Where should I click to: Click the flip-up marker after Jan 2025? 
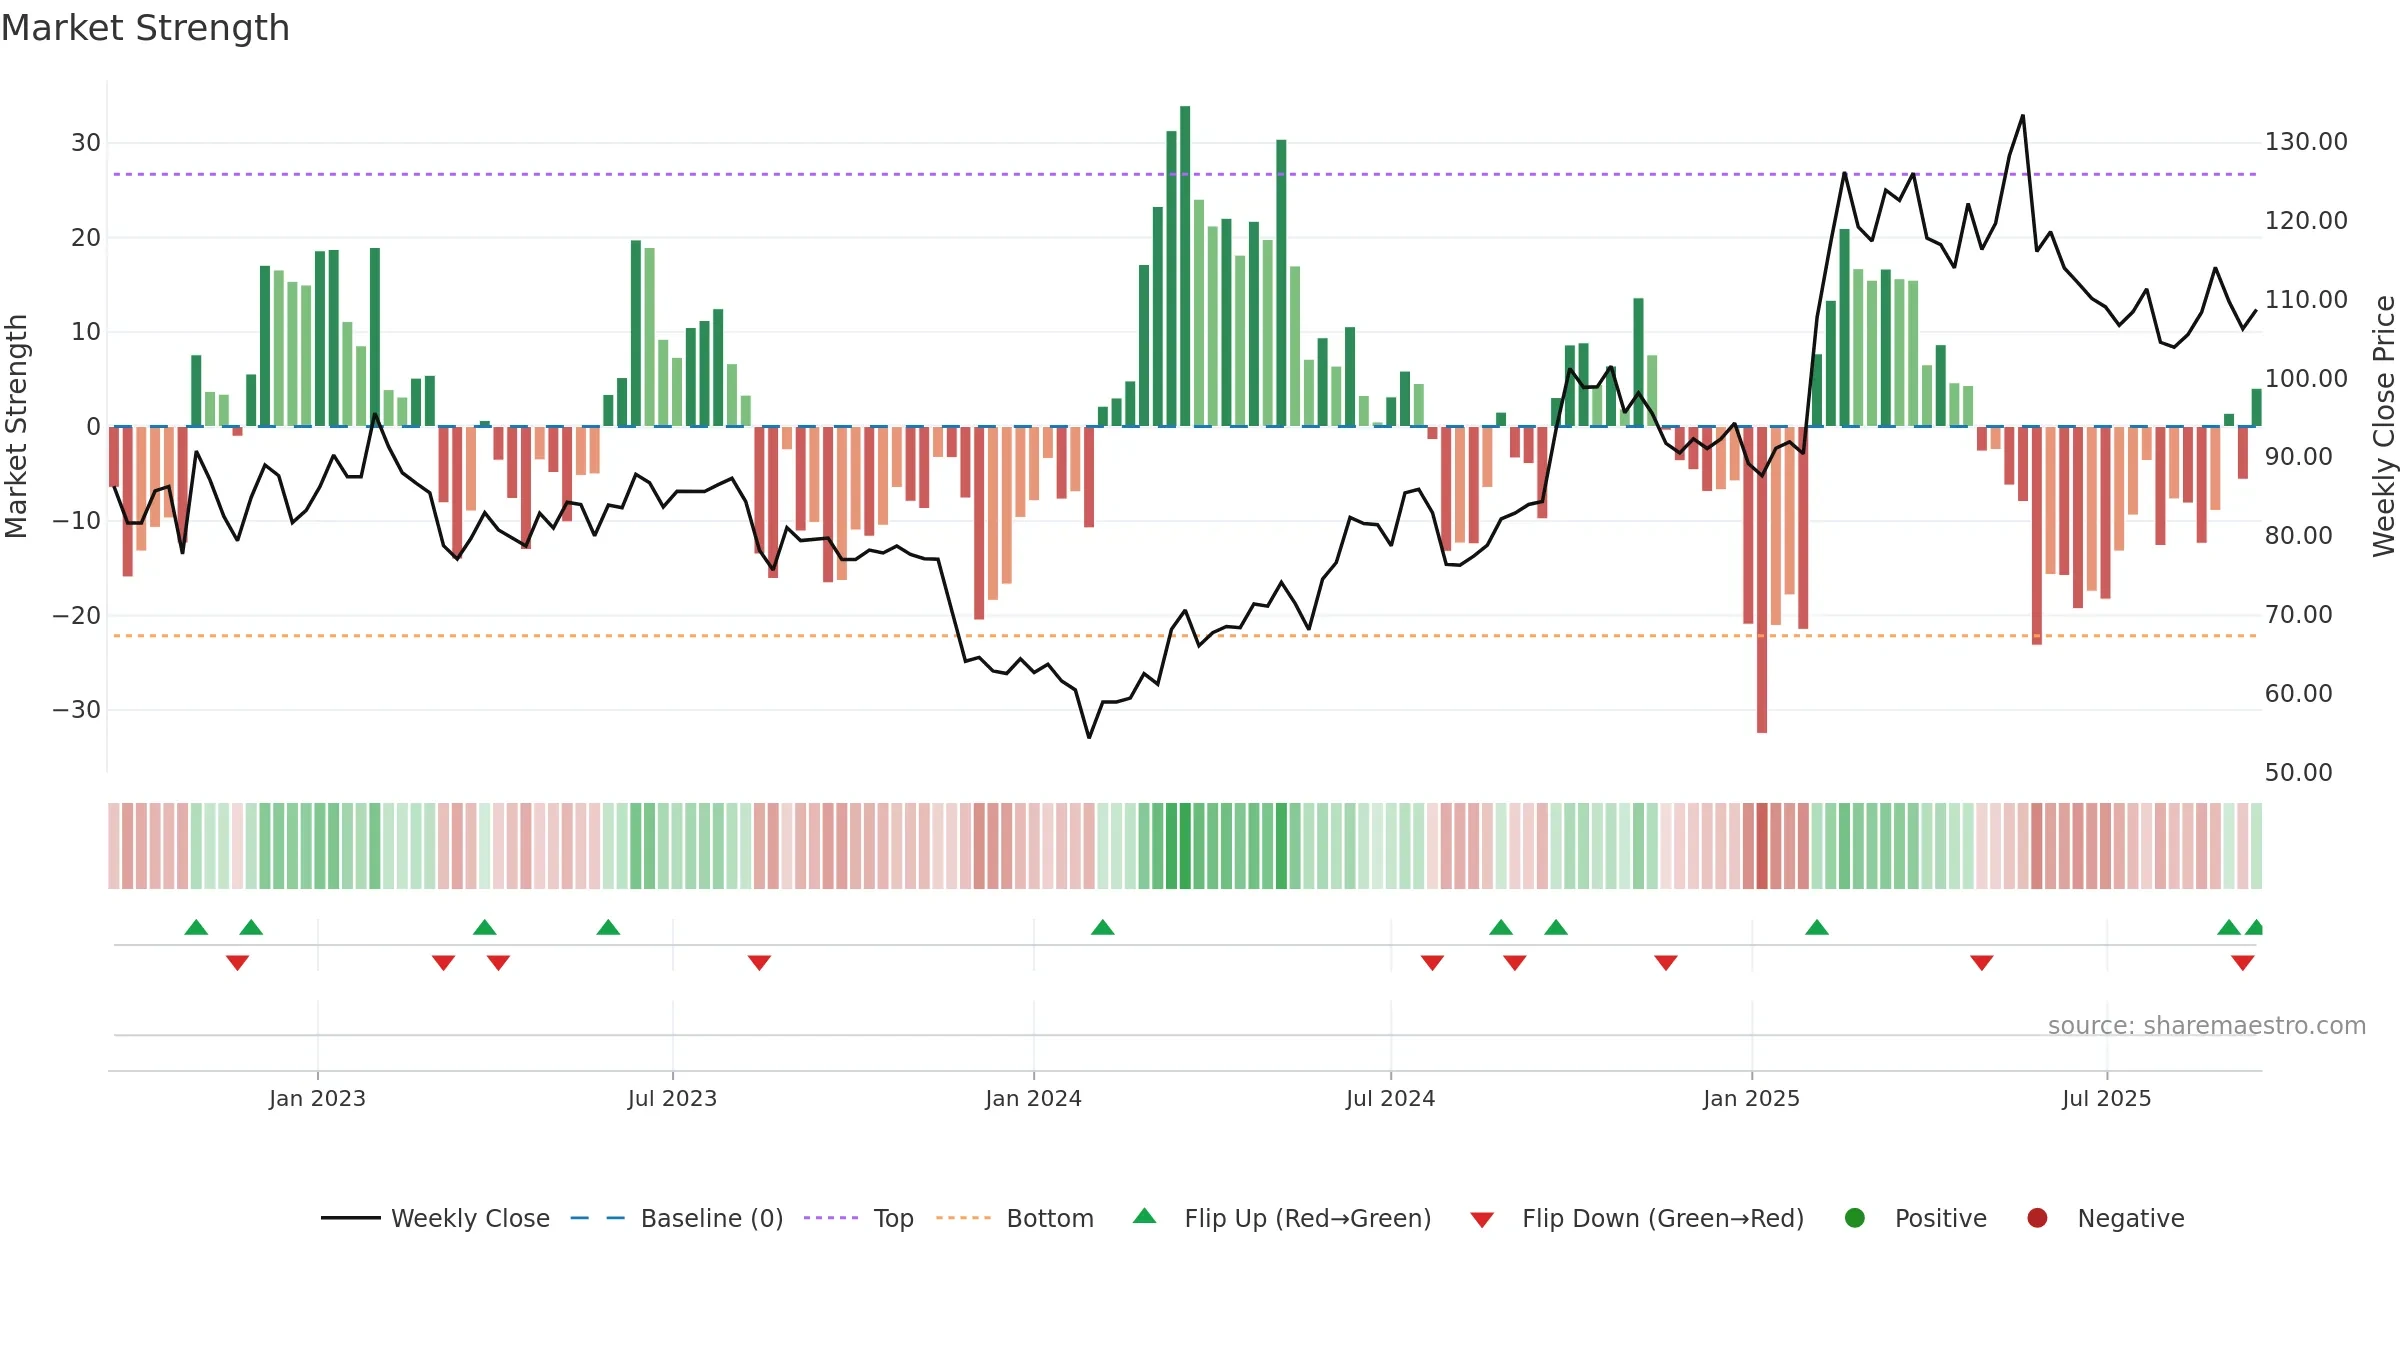point(1817,928)
